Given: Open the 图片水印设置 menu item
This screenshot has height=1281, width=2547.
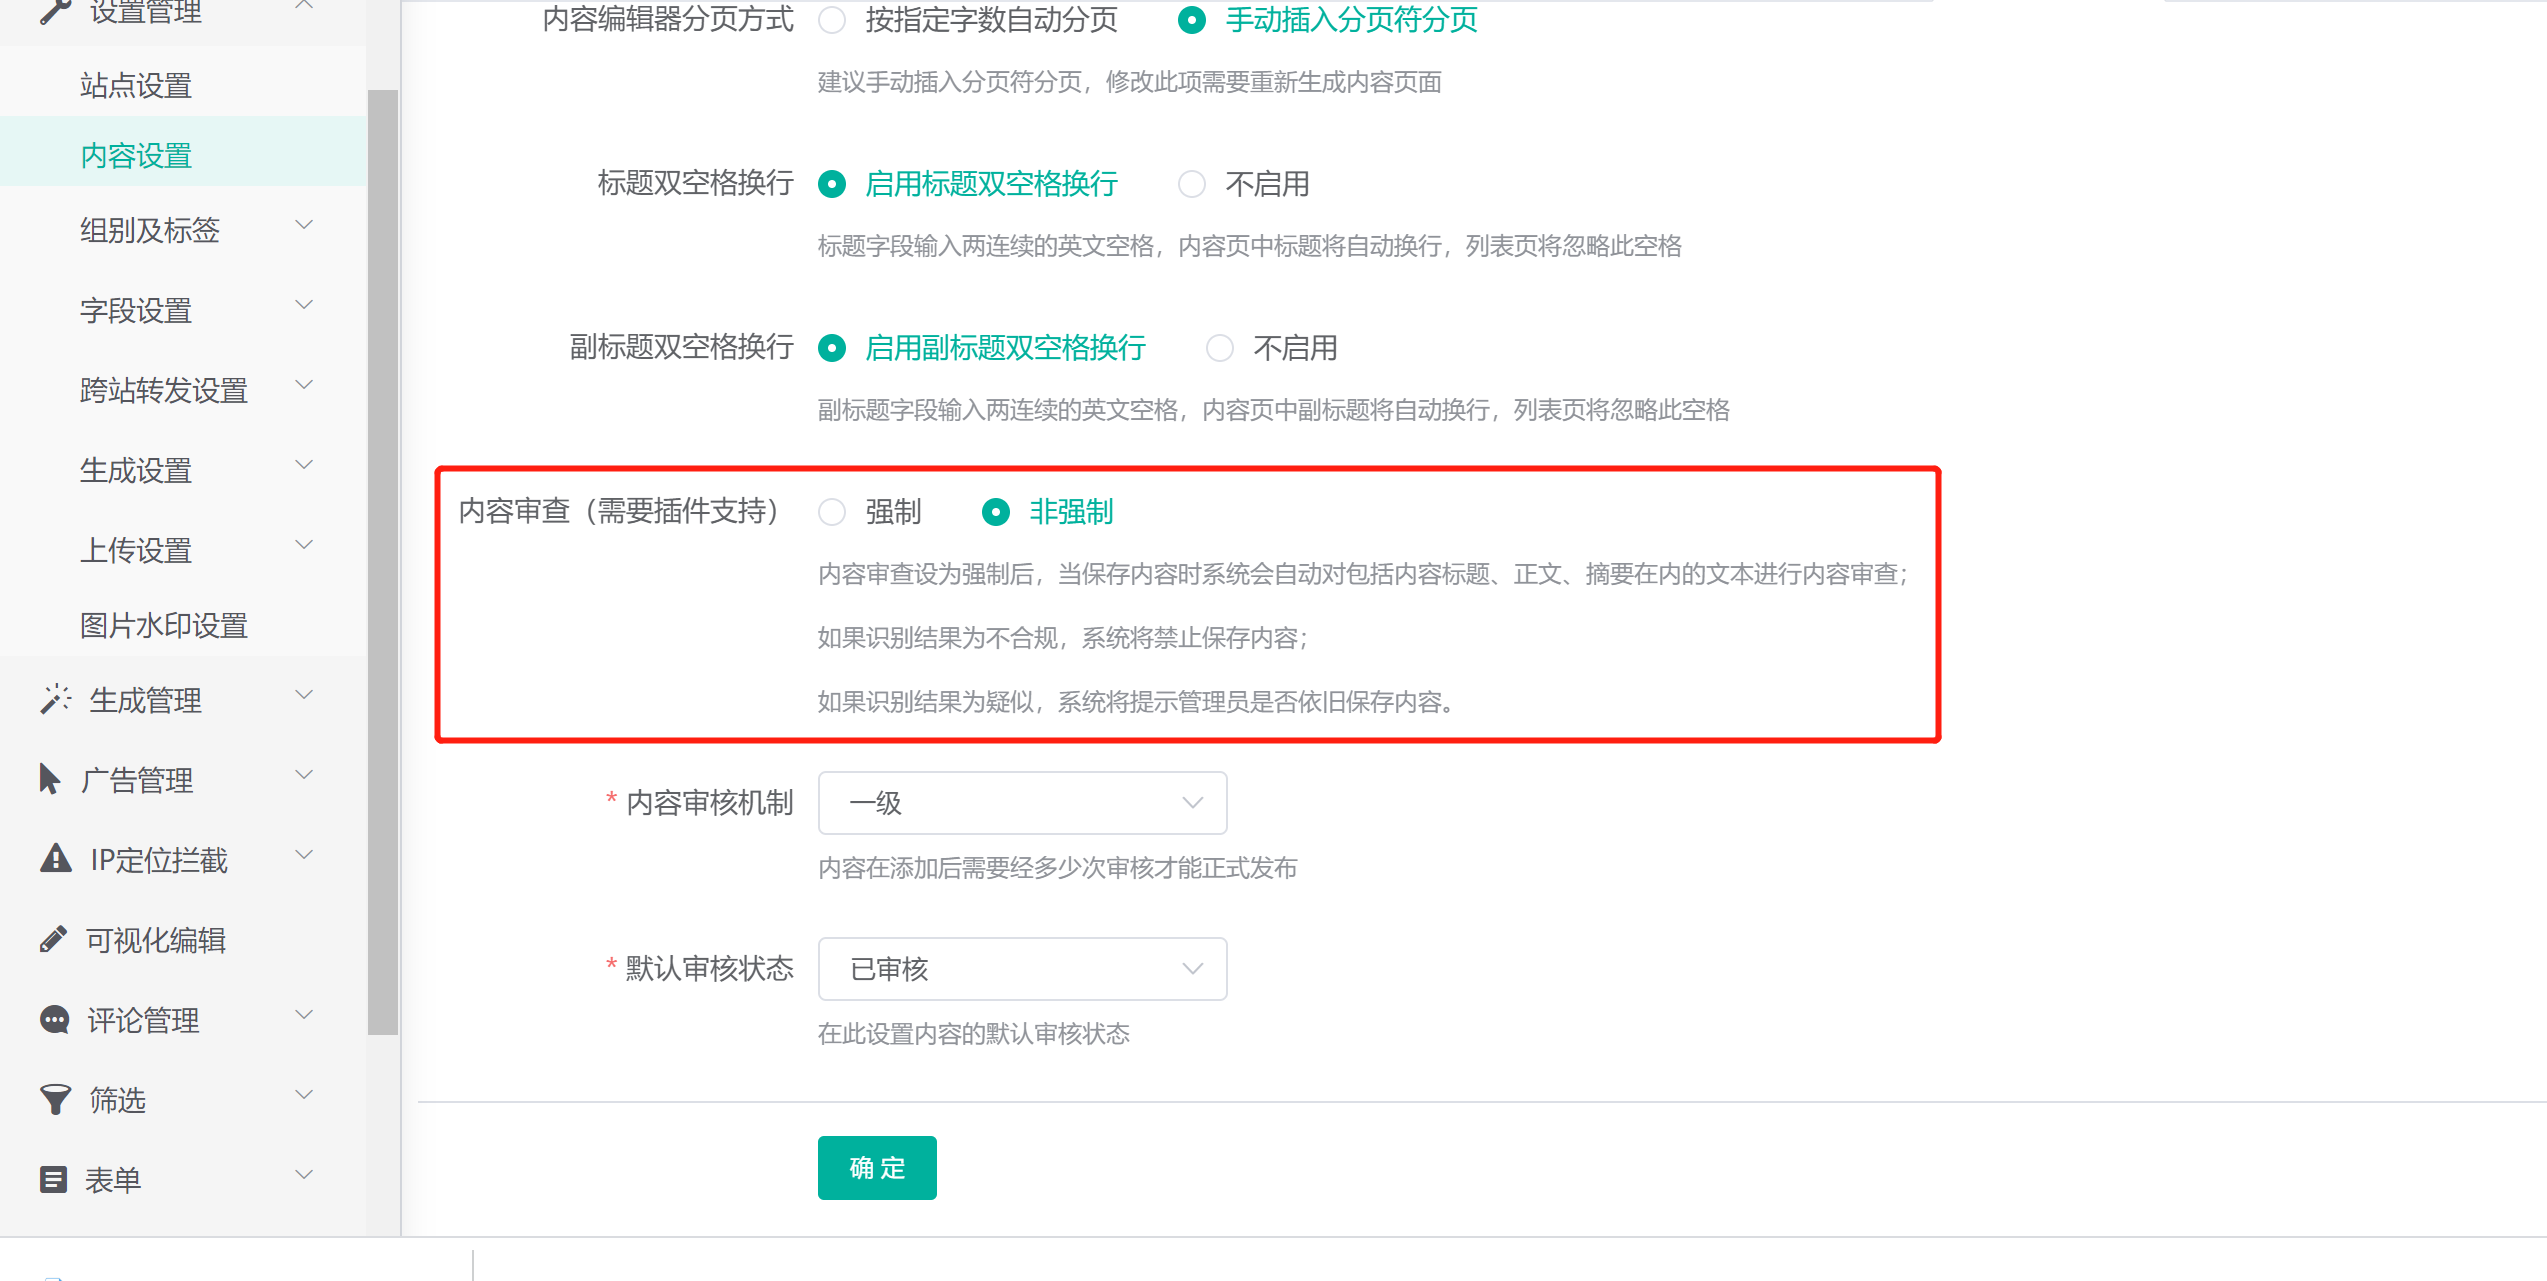Looking at the screenshot, I should [x=164, y=626].
